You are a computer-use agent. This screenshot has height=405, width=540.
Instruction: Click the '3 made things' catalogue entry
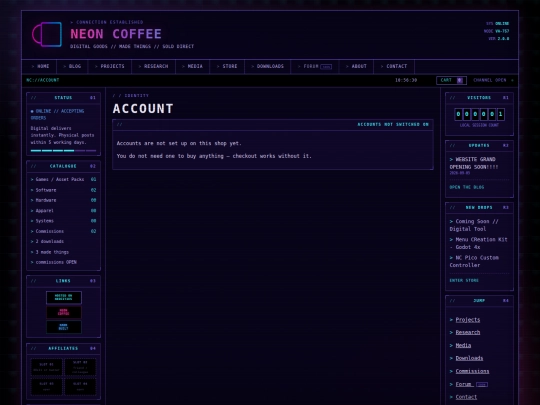(x=50, y=252)
